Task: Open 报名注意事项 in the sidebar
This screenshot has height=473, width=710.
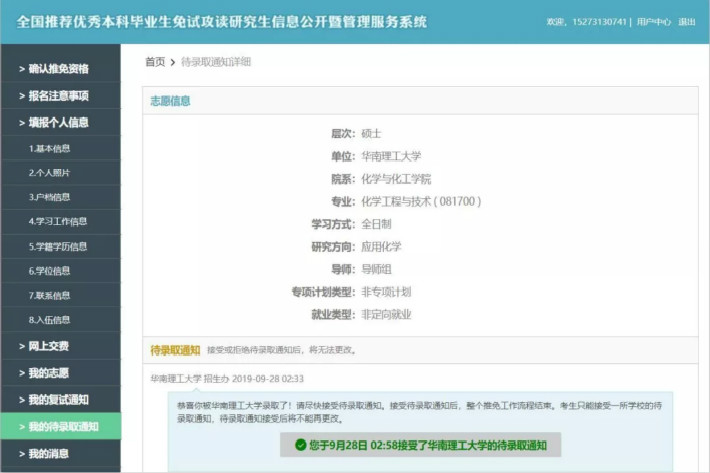Action: click(58, 96)
